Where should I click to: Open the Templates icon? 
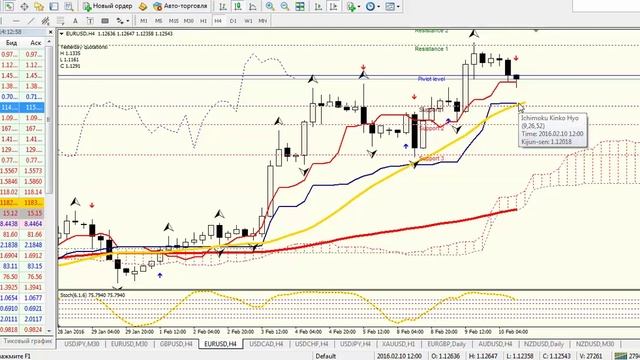coord(390,7)
